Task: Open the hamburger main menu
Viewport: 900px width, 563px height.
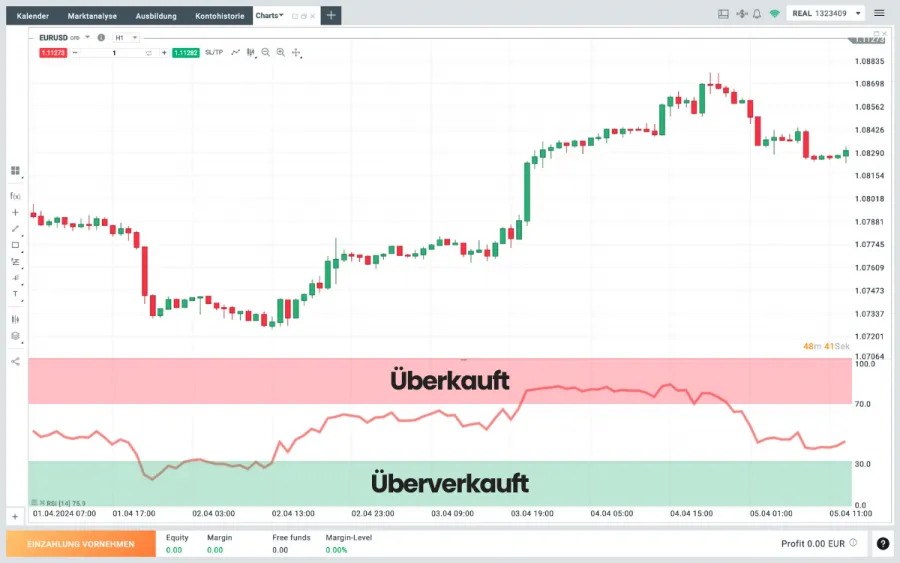Action: click(x=879, y=13)
